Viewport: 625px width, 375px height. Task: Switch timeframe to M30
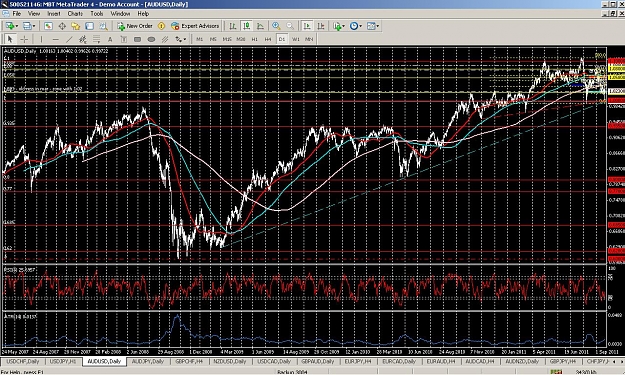[240, 39]
